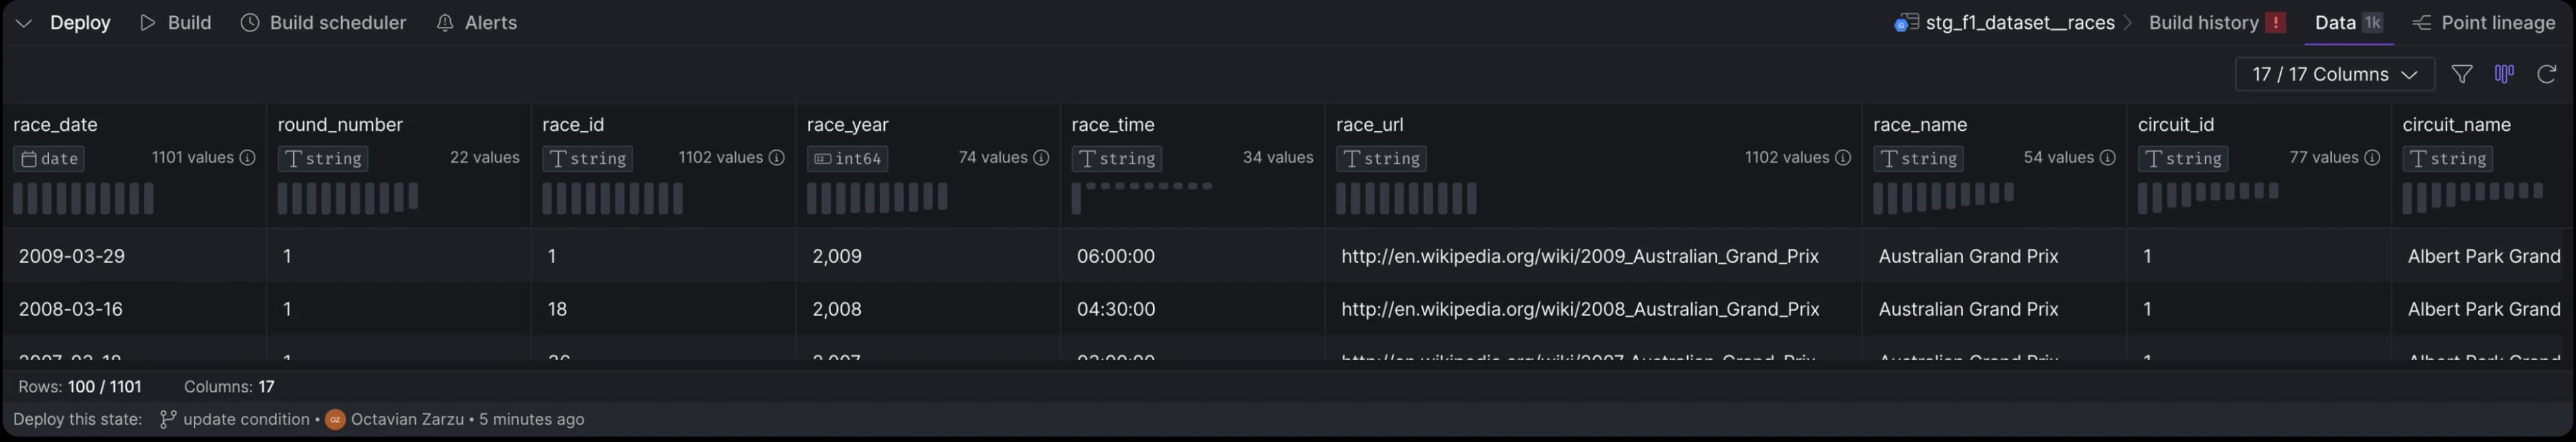
Task: Click the filter funnel icon
Action: coord(2461,74)
